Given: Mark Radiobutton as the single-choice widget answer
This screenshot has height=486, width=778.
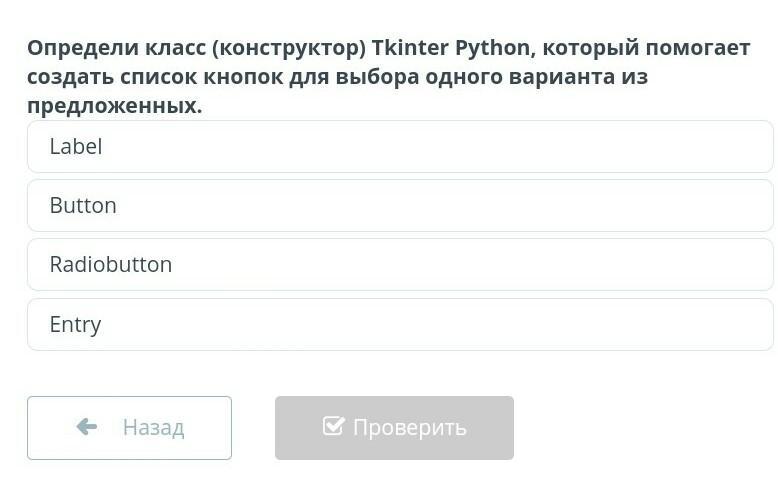Looking at the screenshot, I should [400, 265].
